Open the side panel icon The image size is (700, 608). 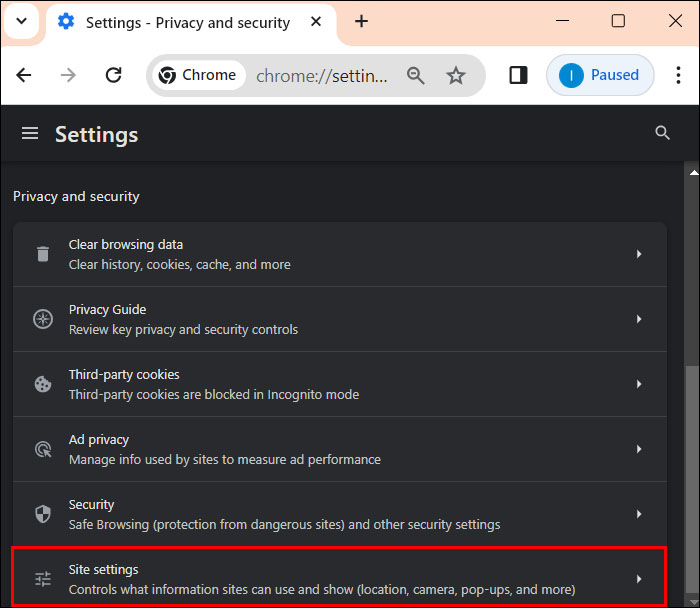pos(518,75)
